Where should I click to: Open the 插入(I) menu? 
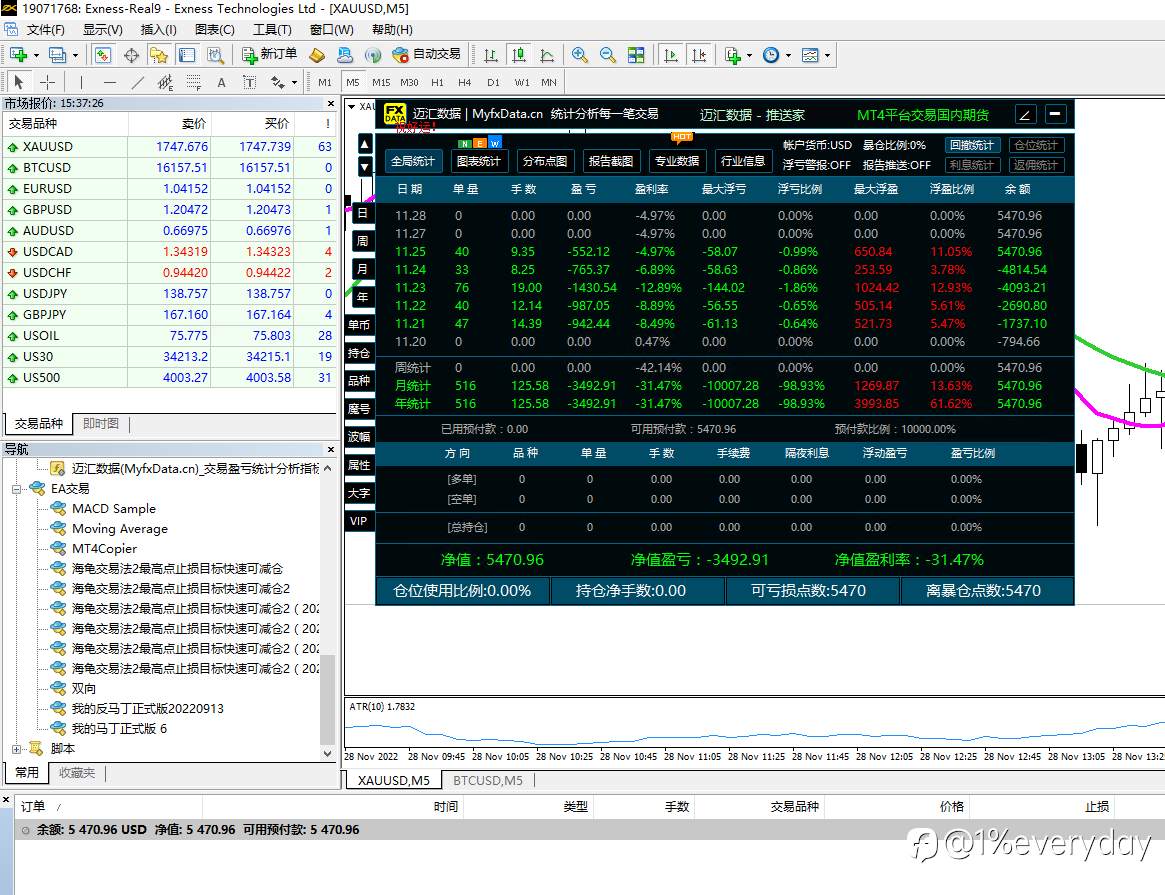click(x=158, y=30)
